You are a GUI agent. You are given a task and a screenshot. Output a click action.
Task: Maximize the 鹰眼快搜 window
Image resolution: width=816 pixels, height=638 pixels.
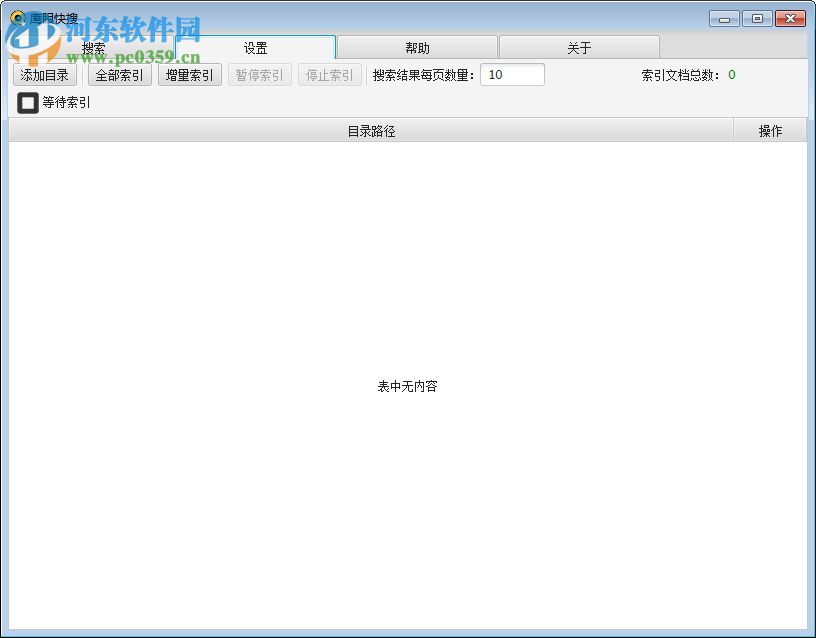757,18
